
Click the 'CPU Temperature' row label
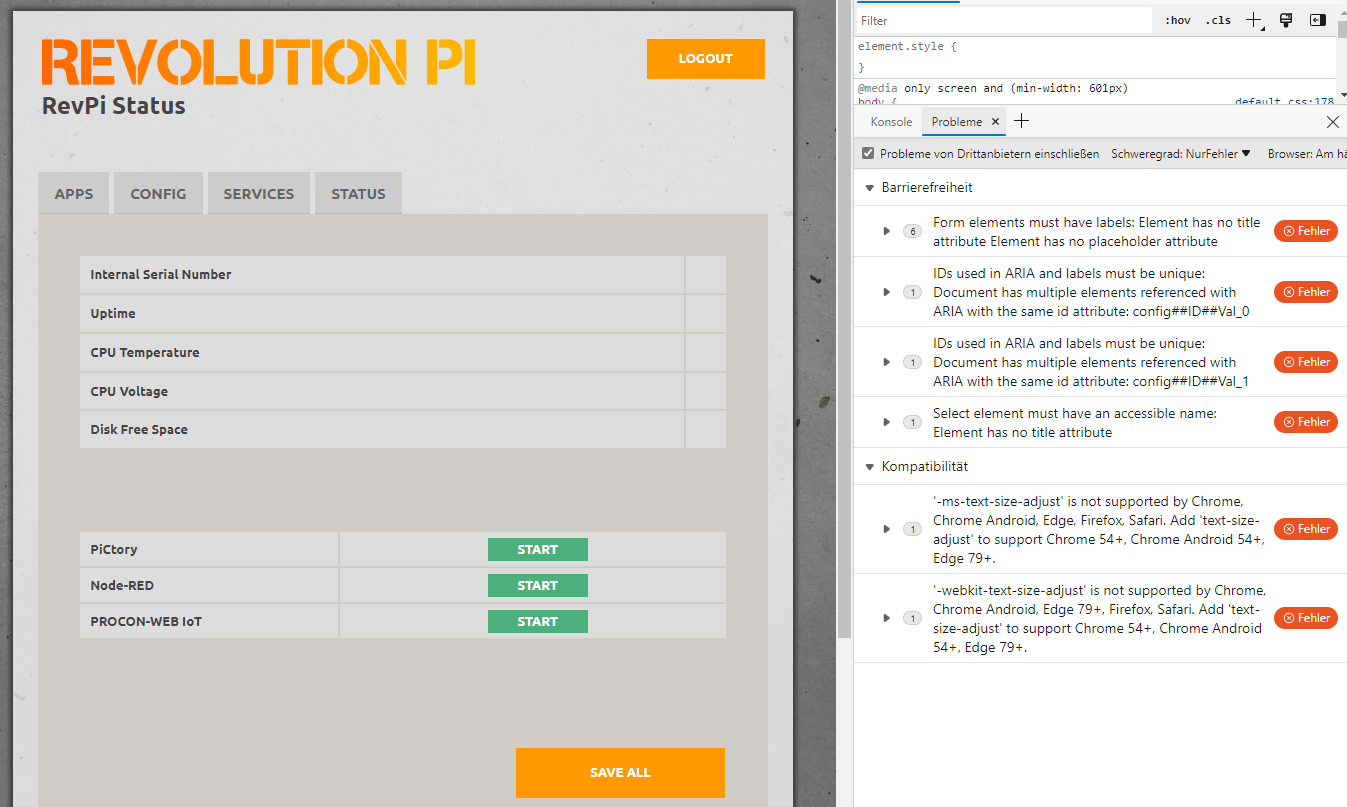(x=145, y=353)
